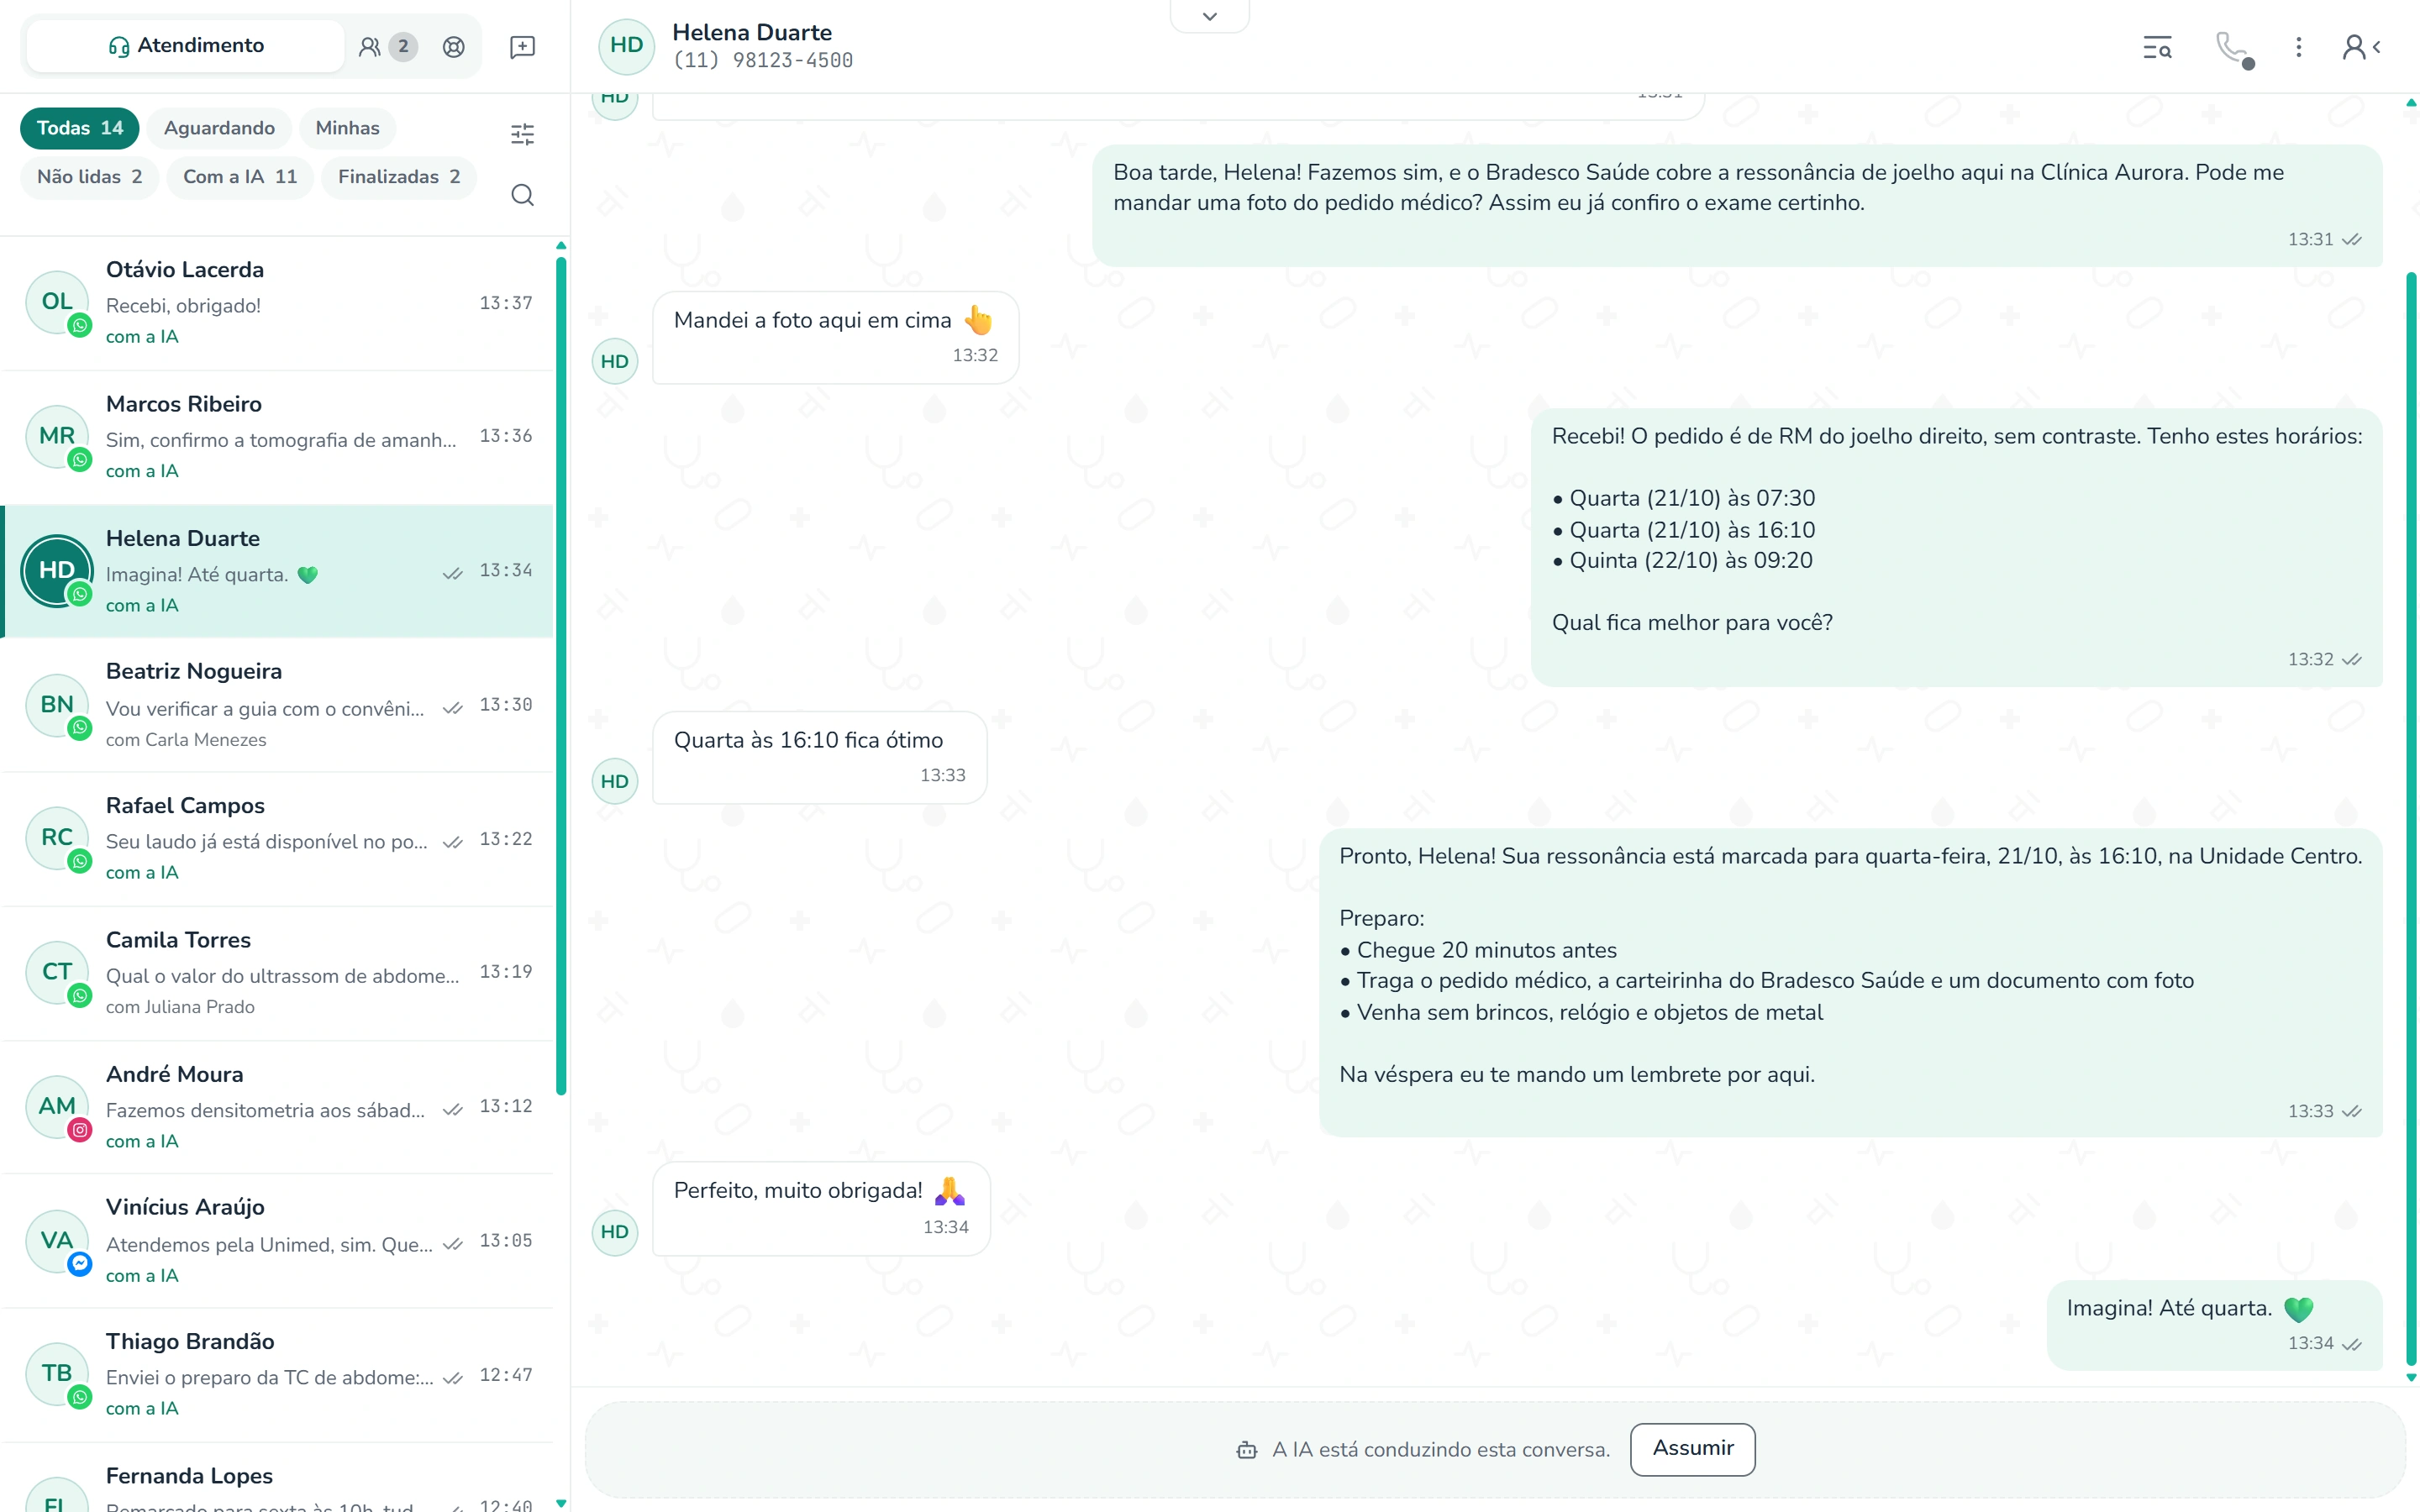Click 'com Carla Menezes' label under Beatriz Nogueira
This screenshot has height=1512, width=2420.
186,740
